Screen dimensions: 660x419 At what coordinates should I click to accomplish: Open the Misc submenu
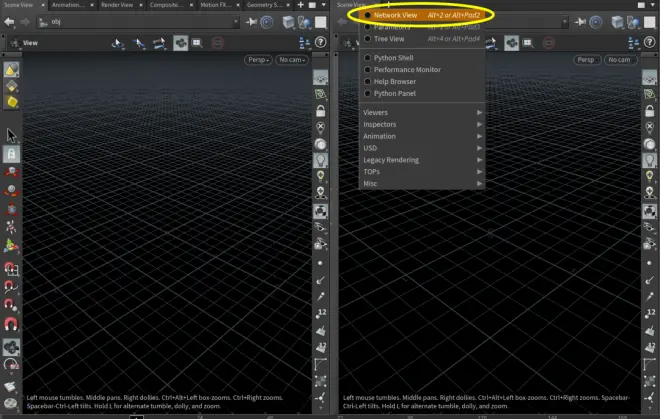click(x=422, y=183)
